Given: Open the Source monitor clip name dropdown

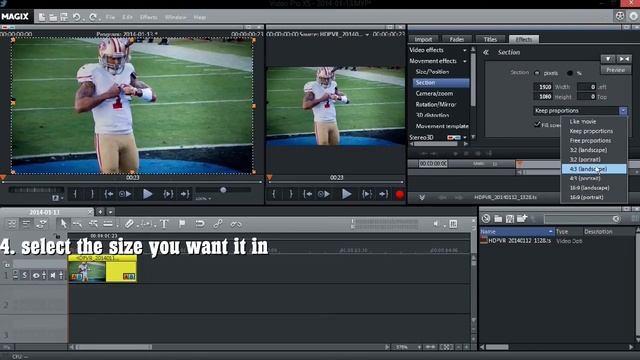Looking at the screenshot, I should coord(367,34).
